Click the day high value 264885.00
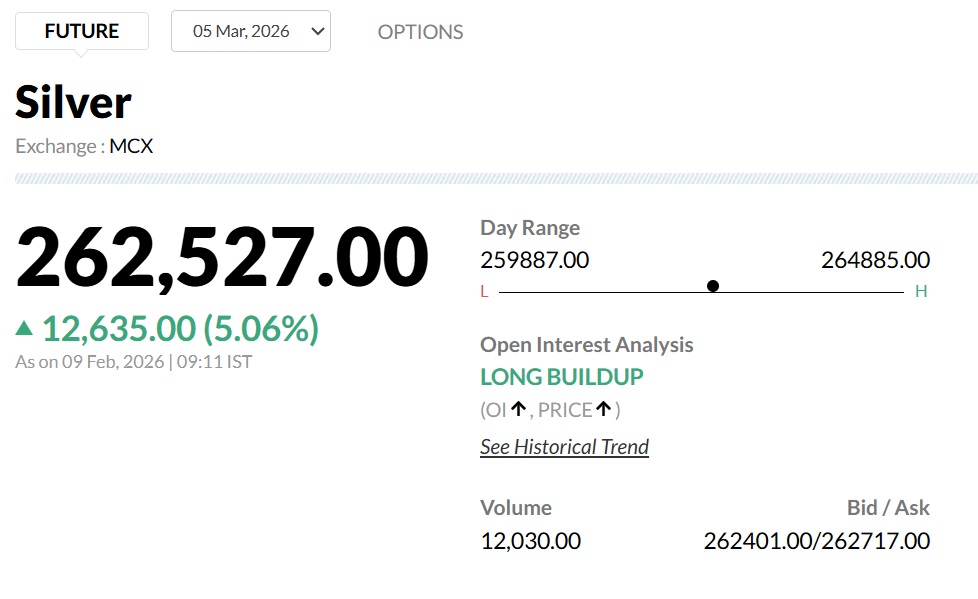The width and height of the screenshot is (978, 599). pos(875,260)
